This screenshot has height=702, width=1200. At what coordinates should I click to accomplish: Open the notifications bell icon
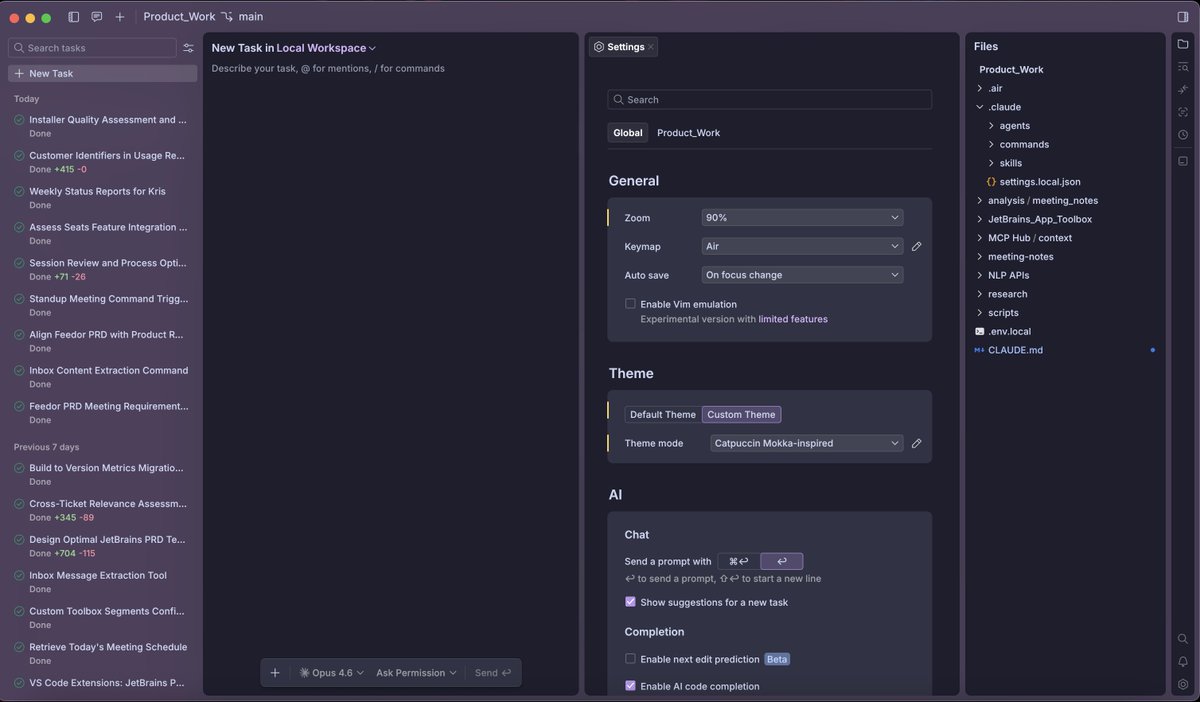(x=1183, y=662)
